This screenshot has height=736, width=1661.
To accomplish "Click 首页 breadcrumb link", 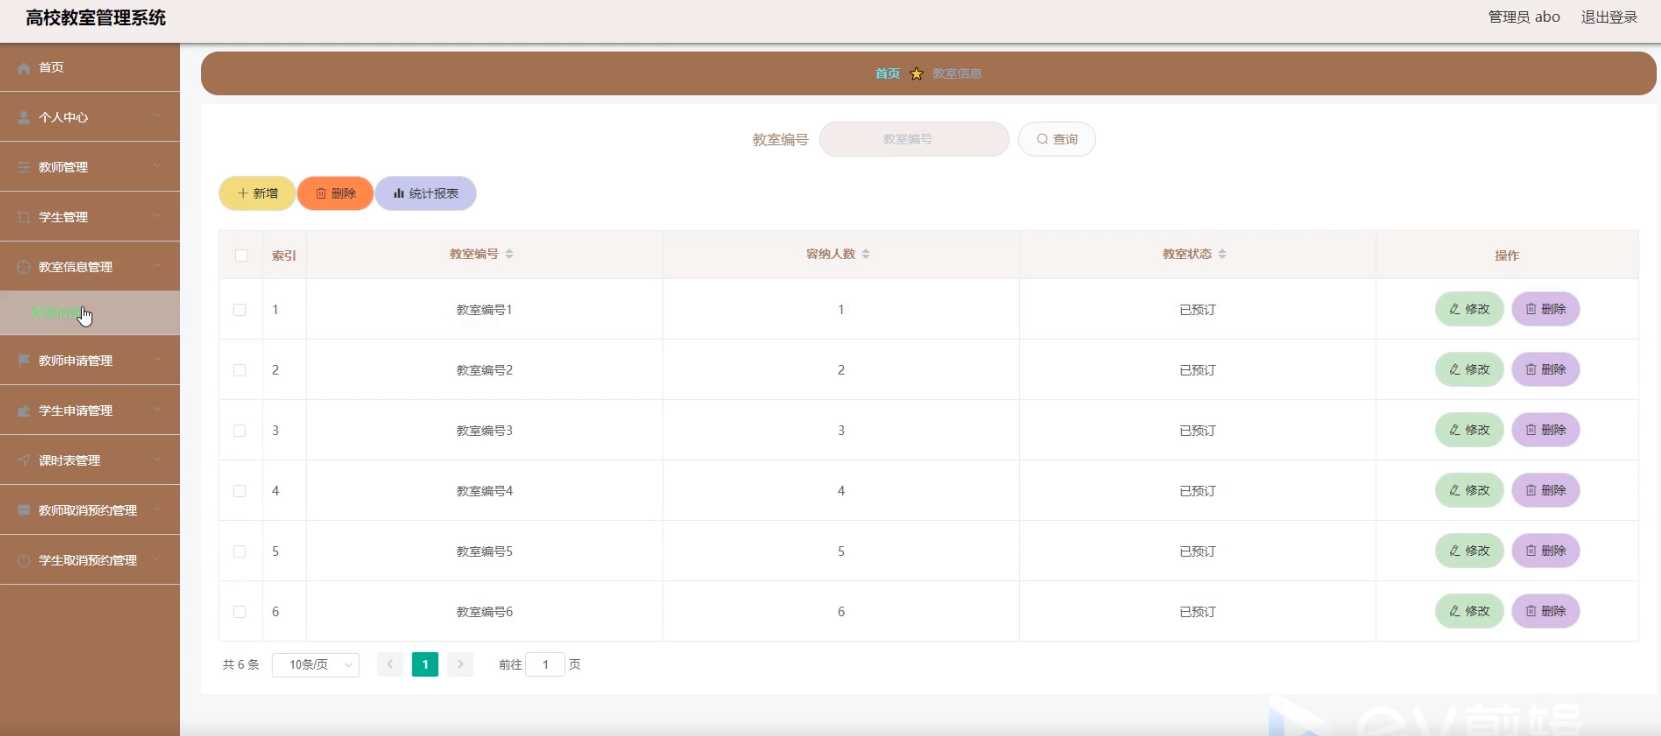I will pyautogui.click(x=887, y=74).
